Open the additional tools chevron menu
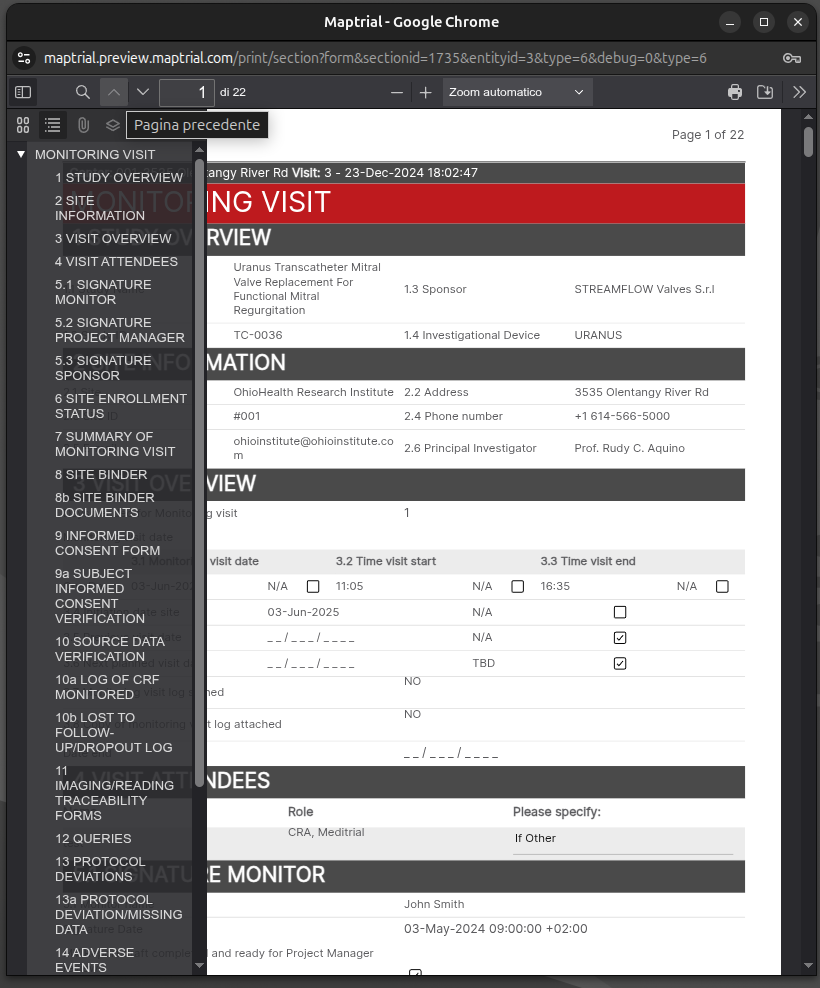820x988 pixels. tap(799, 93)
